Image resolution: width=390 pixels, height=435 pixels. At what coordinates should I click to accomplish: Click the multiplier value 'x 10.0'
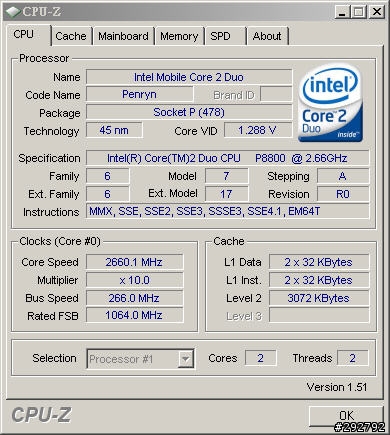[134, 280]
